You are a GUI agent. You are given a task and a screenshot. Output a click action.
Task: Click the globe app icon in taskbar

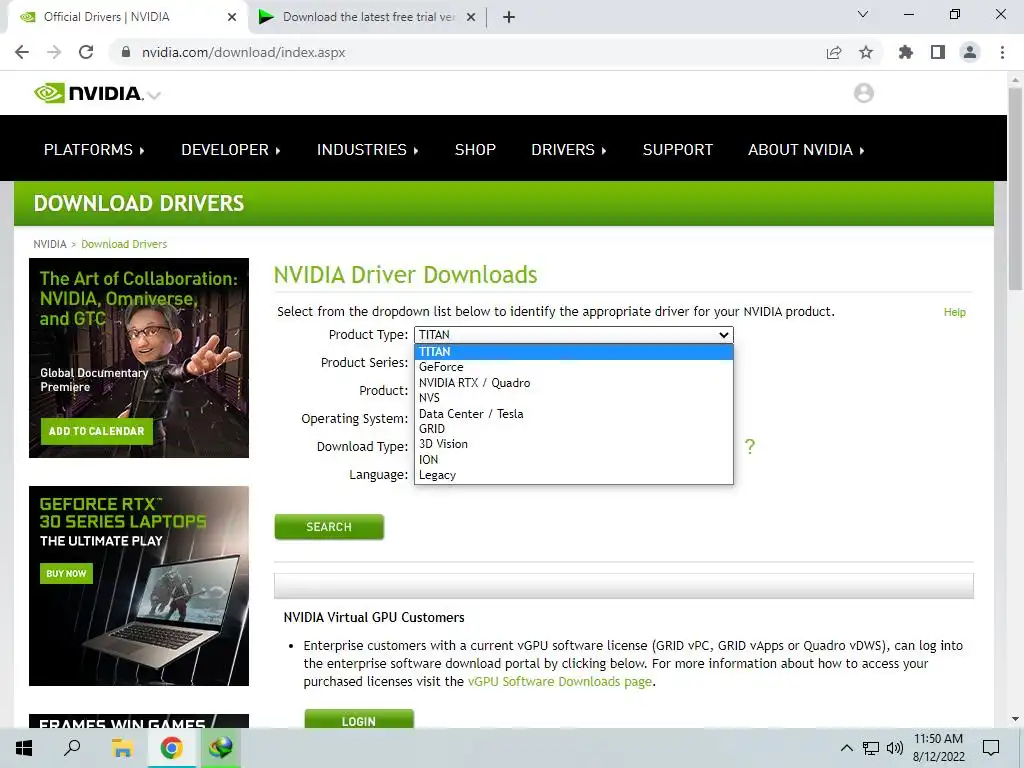[221, 748]
